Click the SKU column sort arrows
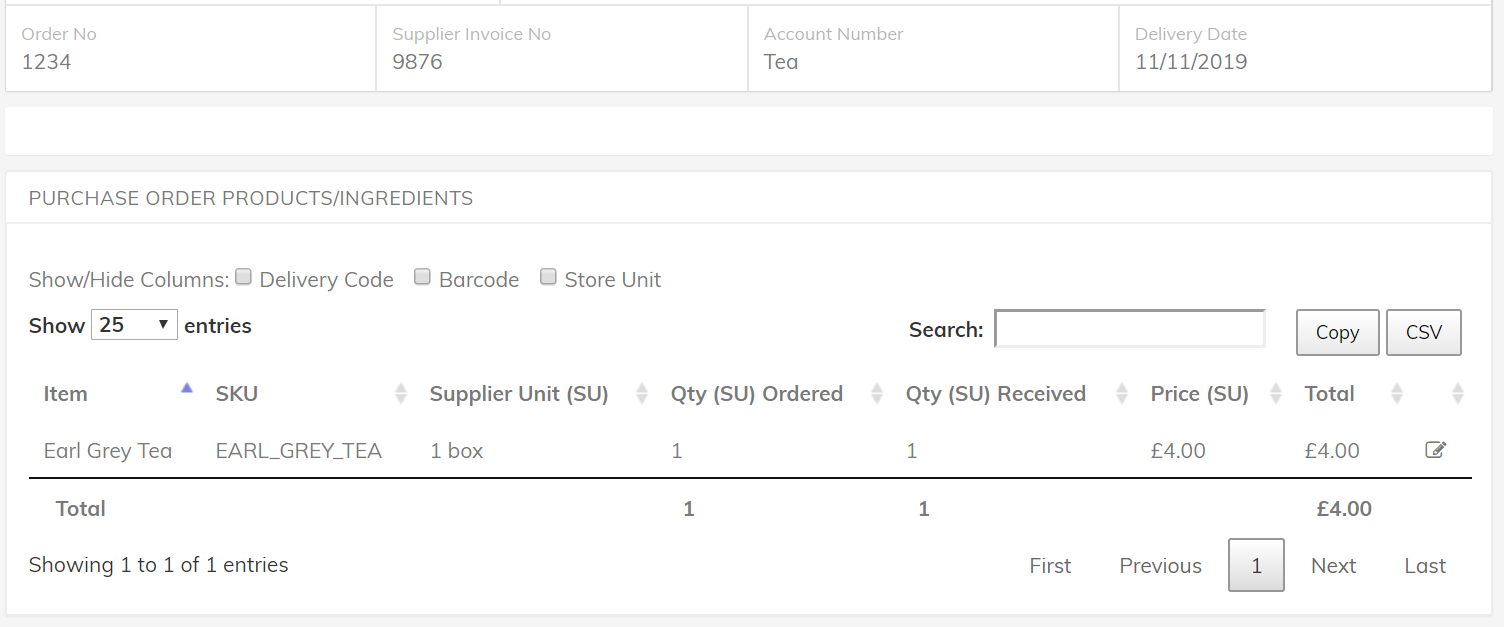This screenshot has height=627, width=1504. [x=401, y=394]
